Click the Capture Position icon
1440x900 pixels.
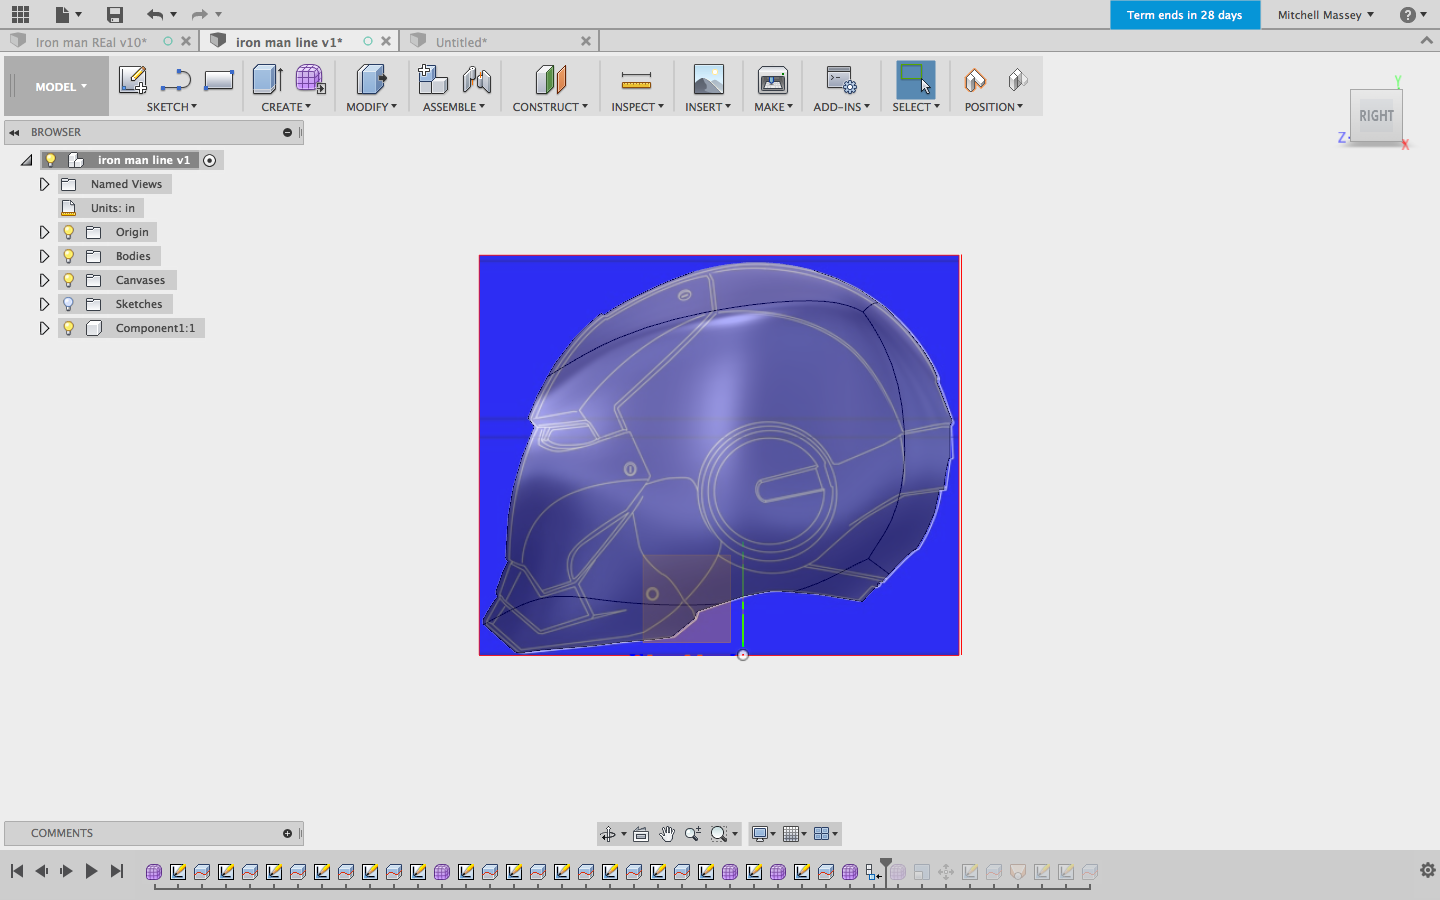point(974,79)
